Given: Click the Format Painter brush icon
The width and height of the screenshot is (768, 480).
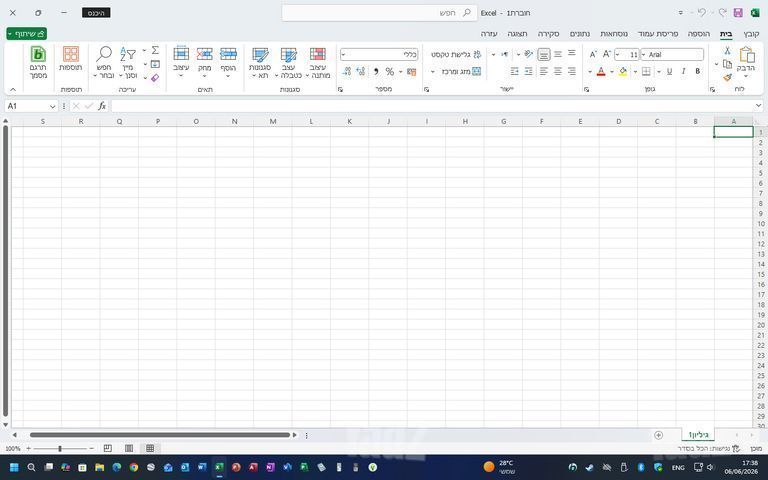Looking at the screenshot, I should point(727,77).
